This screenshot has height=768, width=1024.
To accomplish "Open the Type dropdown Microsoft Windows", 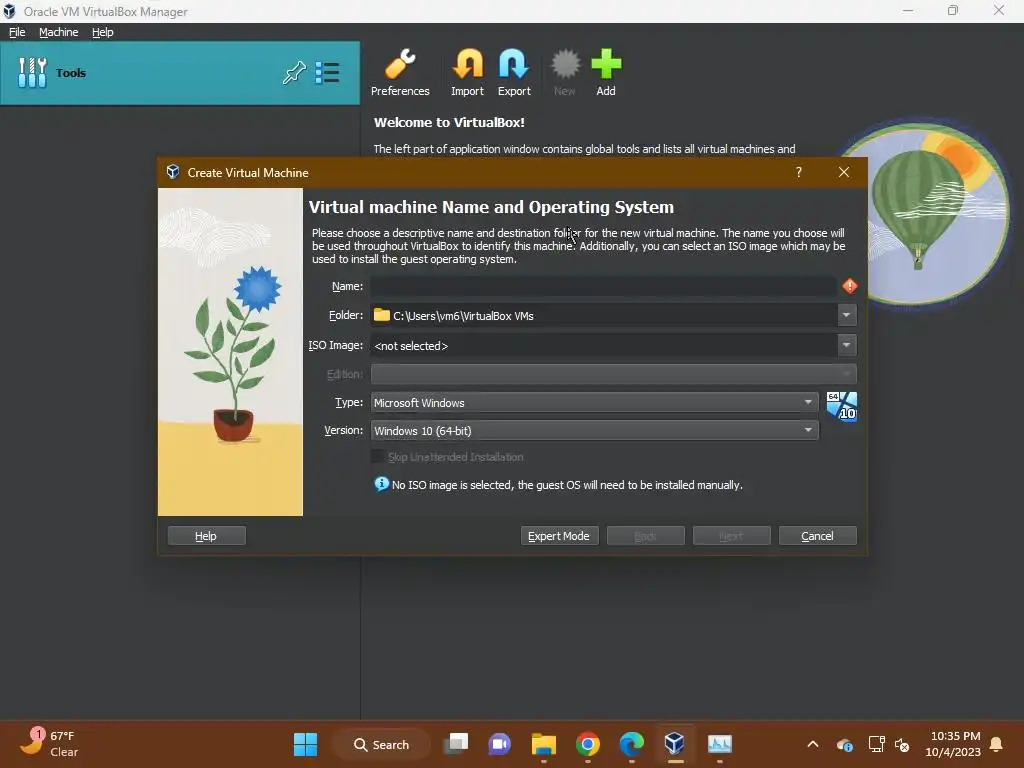I will point(594,402).
